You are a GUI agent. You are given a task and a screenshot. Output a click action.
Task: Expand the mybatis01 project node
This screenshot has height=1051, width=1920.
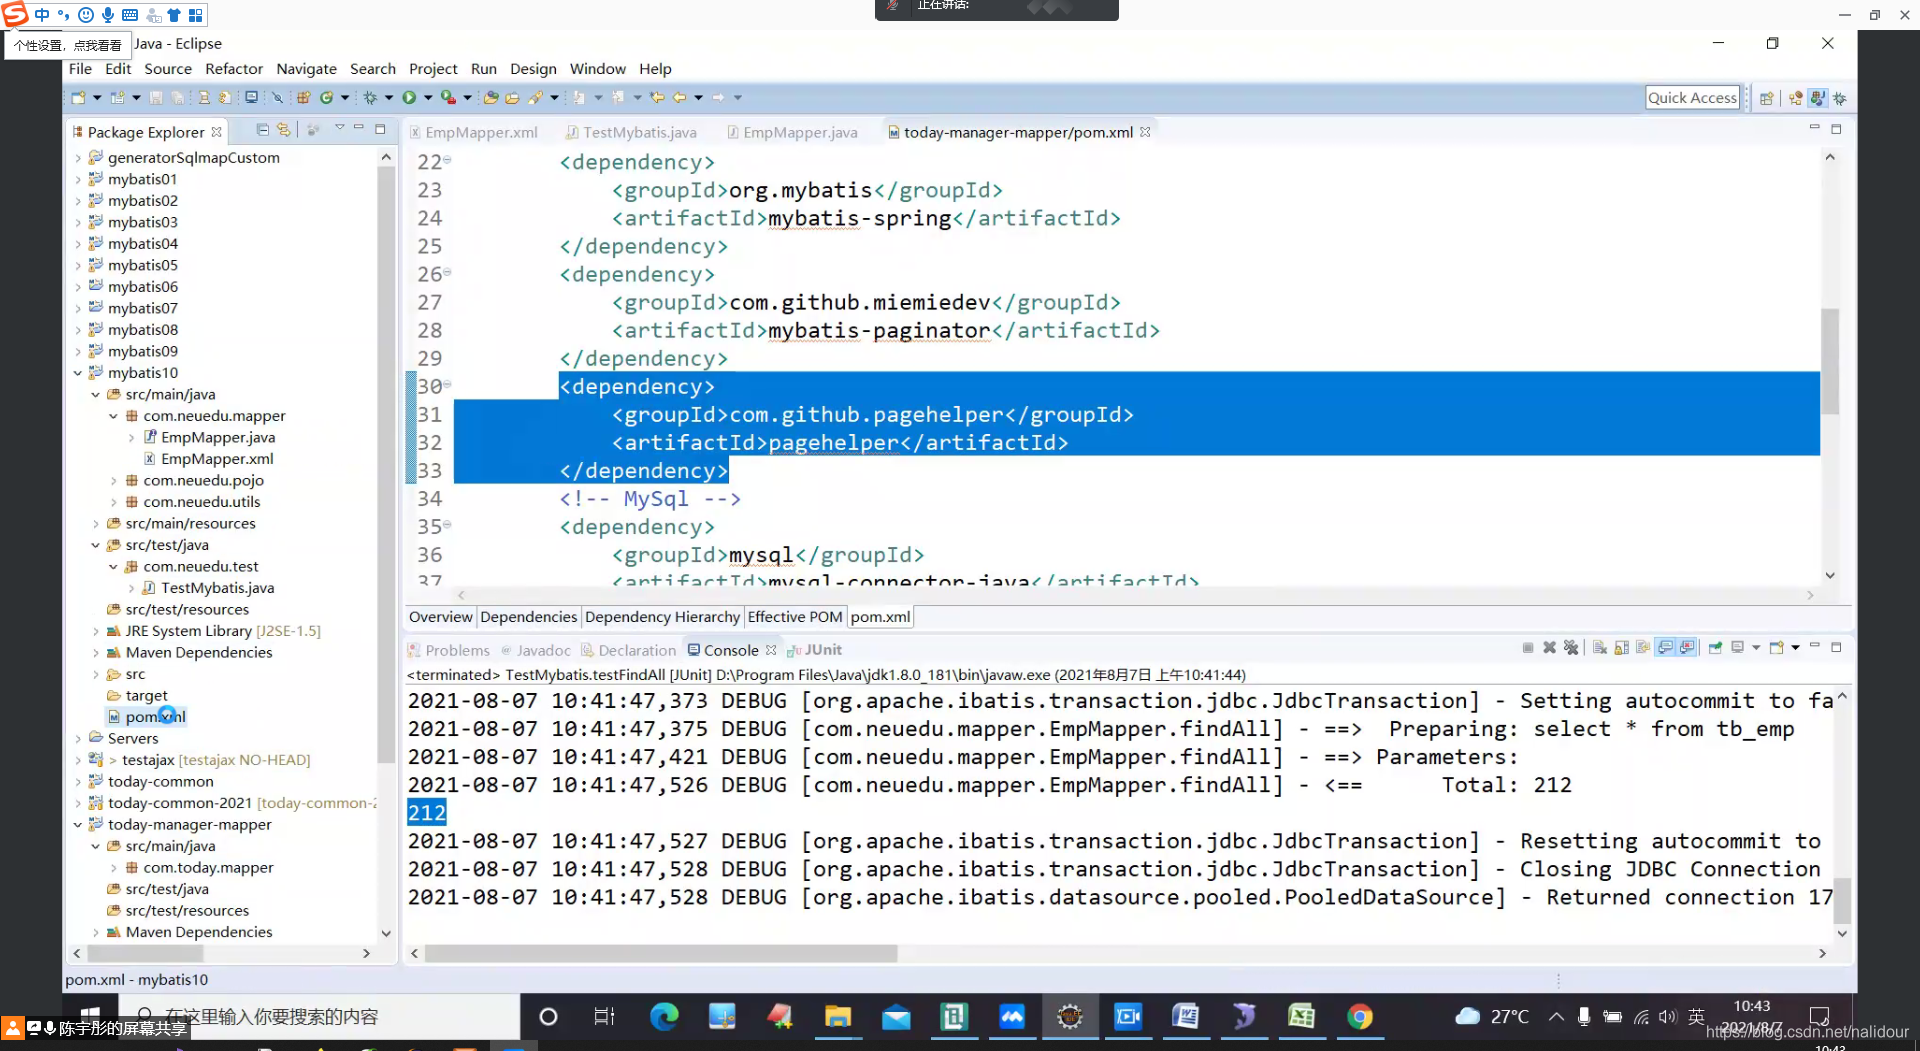point(78,179)
